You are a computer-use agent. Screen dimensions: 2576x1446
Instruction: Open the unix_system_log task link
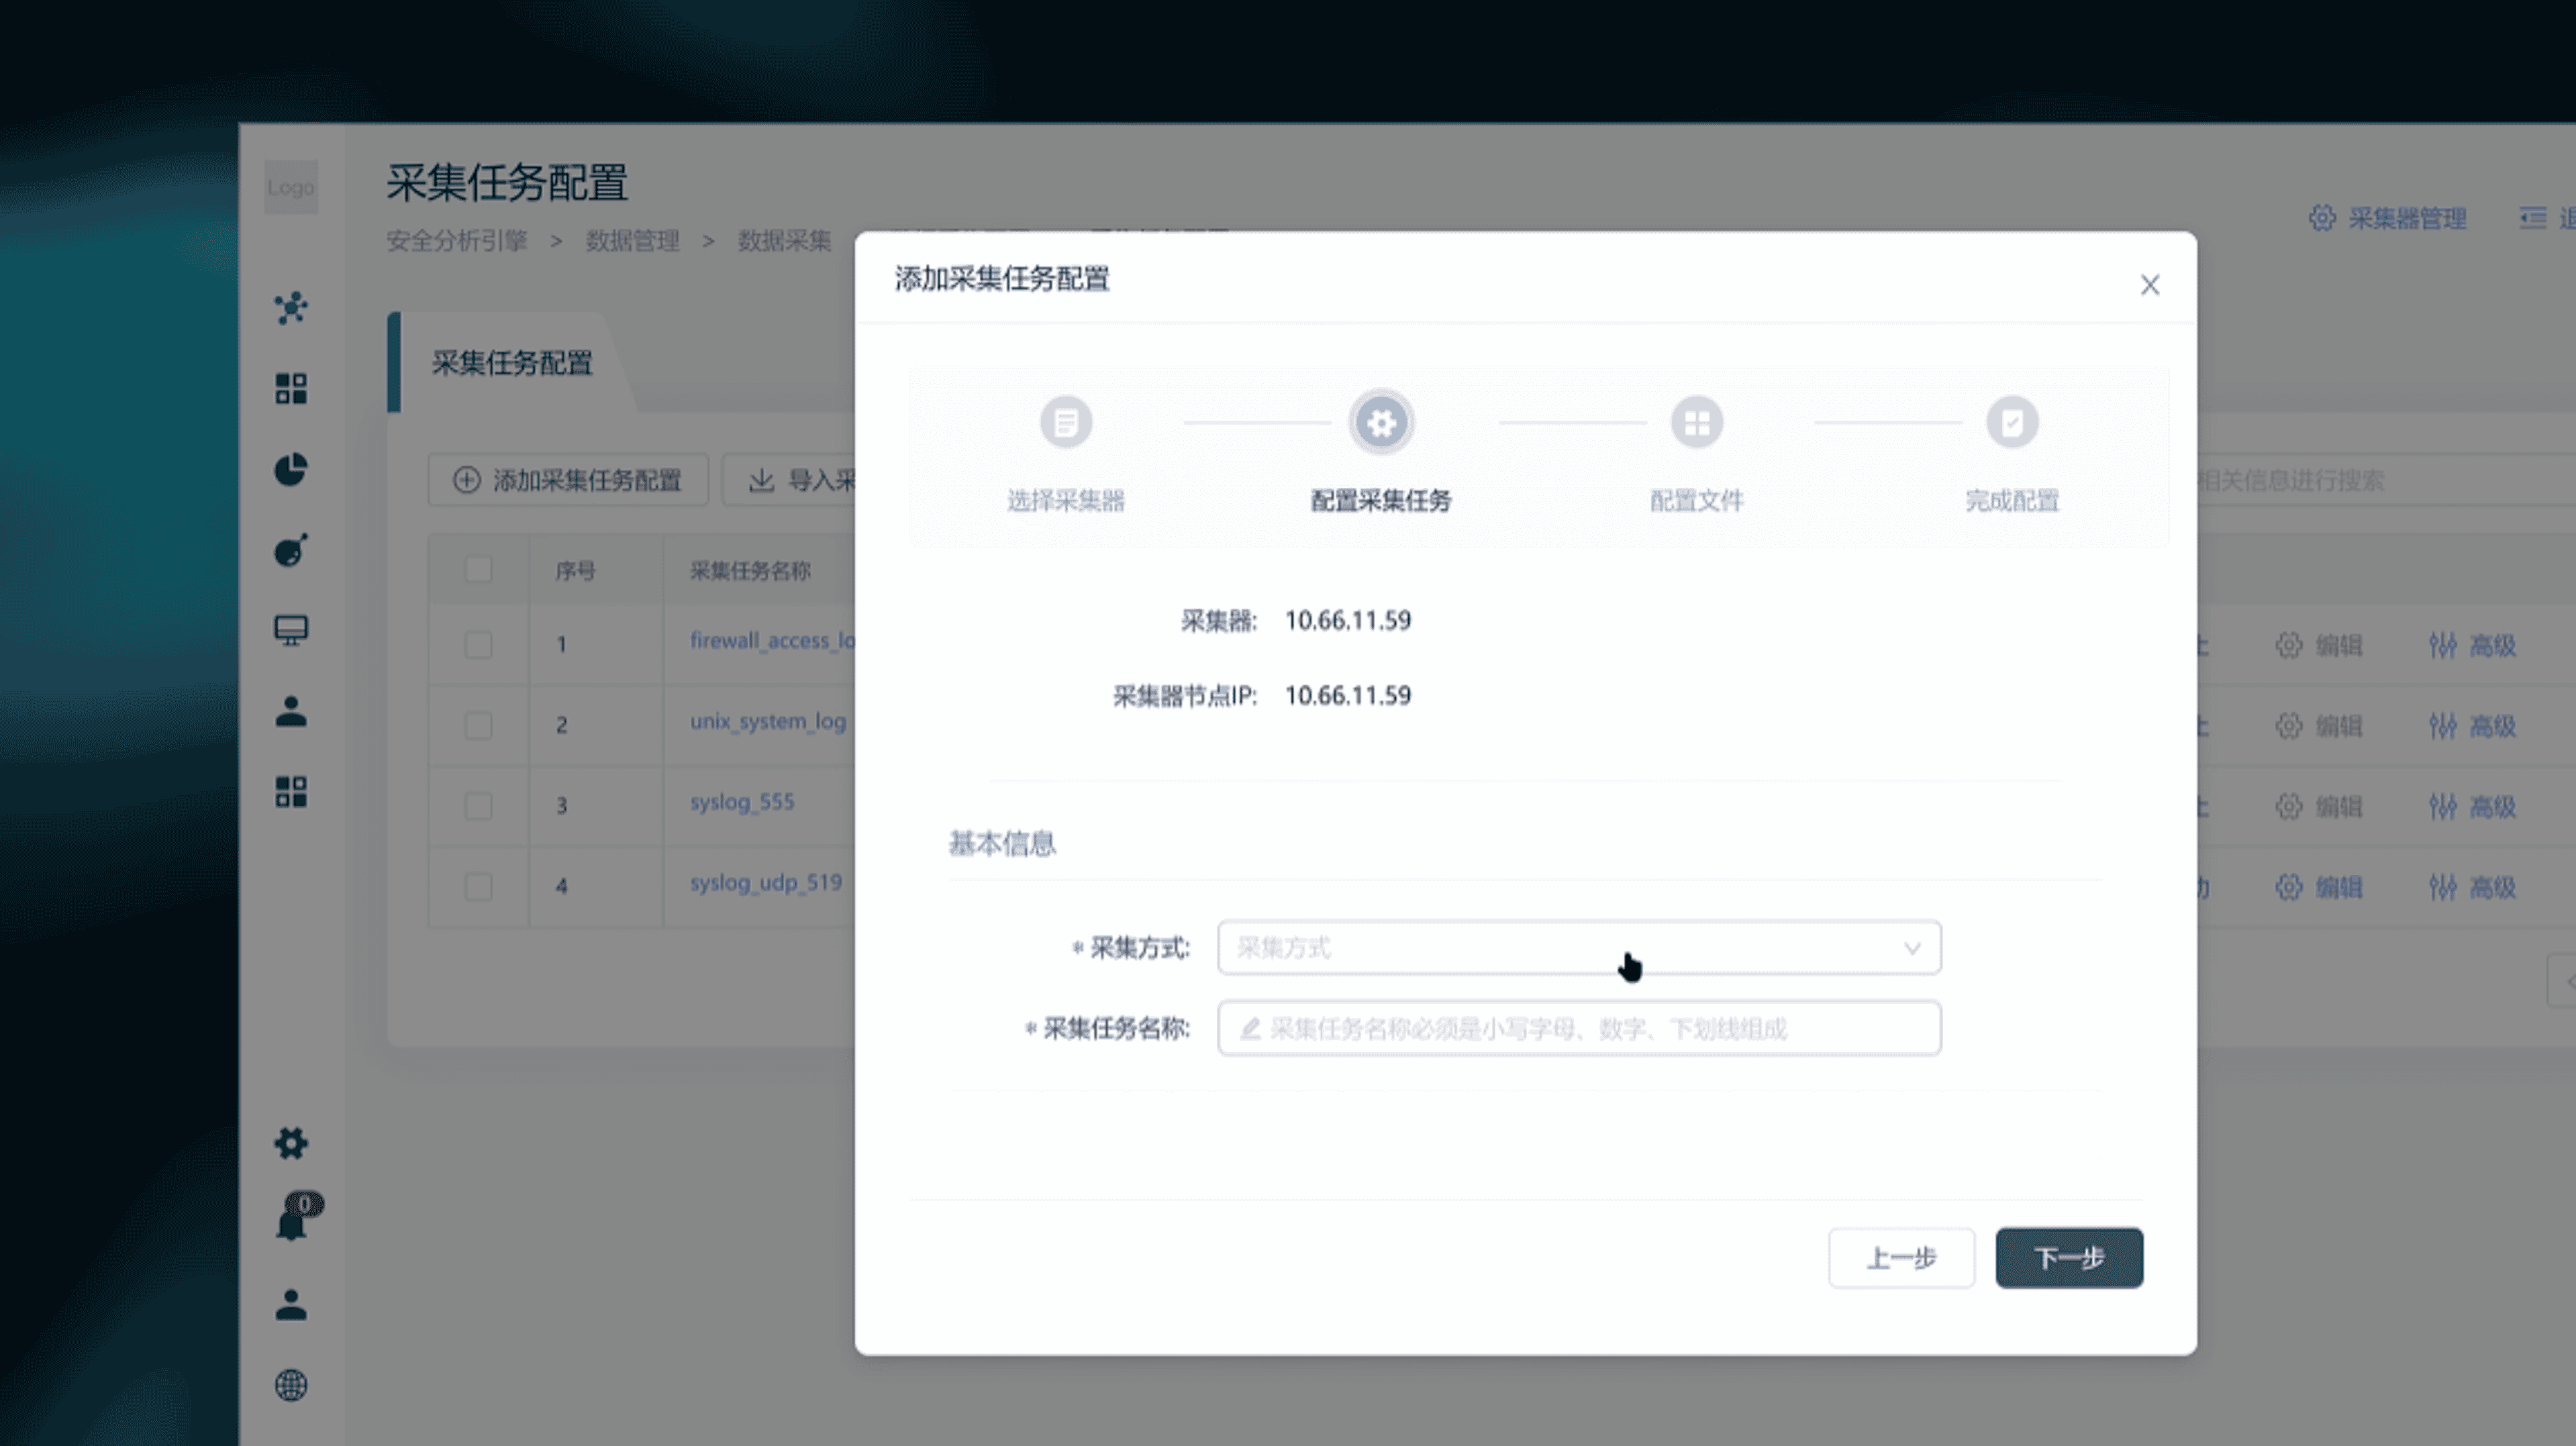tap(768, 721)
